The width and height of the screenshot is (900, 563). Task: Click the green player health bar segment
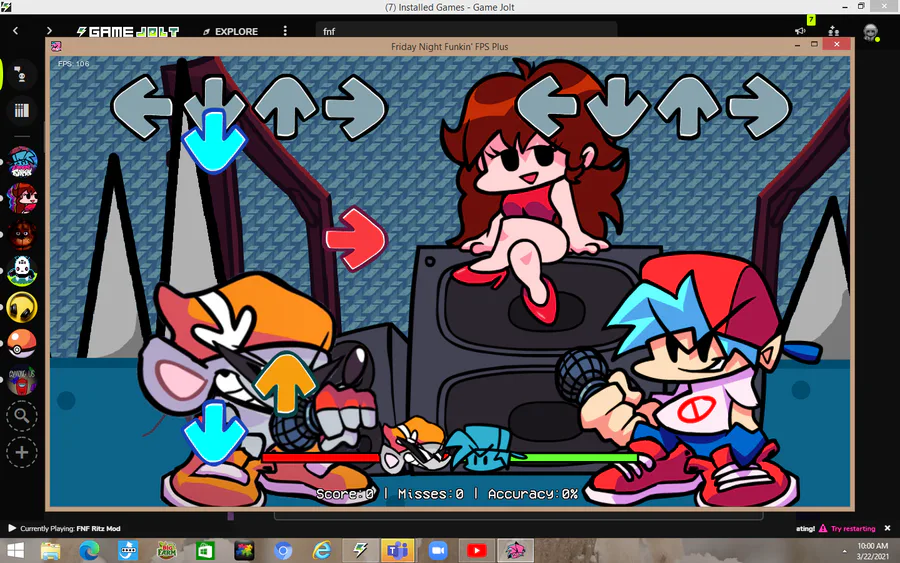point(573,457)
